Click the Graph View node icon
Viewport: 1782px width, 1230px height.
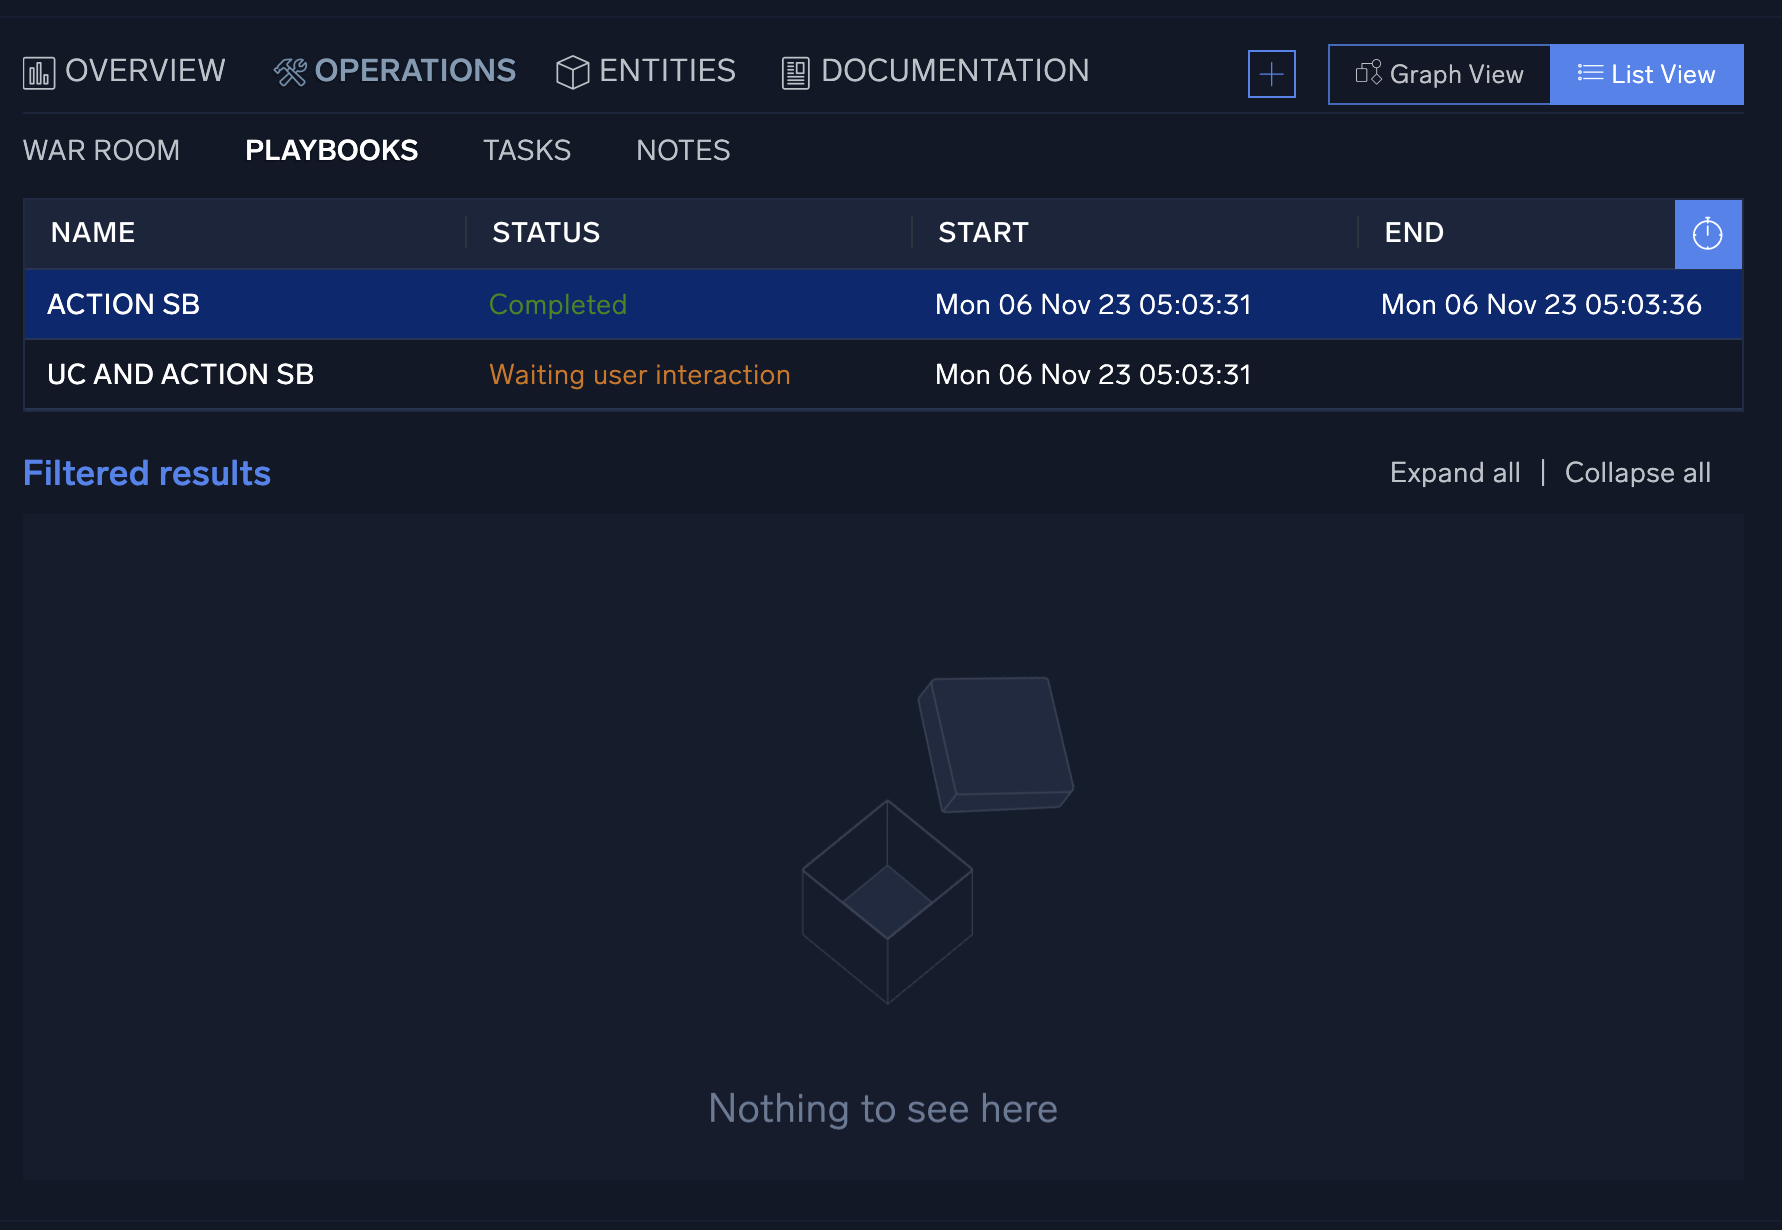coord(1367,73)
